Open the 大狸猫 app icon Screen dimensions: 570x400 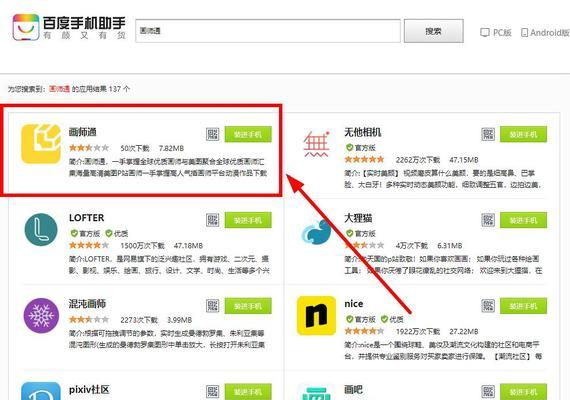[x=316, y=232]
